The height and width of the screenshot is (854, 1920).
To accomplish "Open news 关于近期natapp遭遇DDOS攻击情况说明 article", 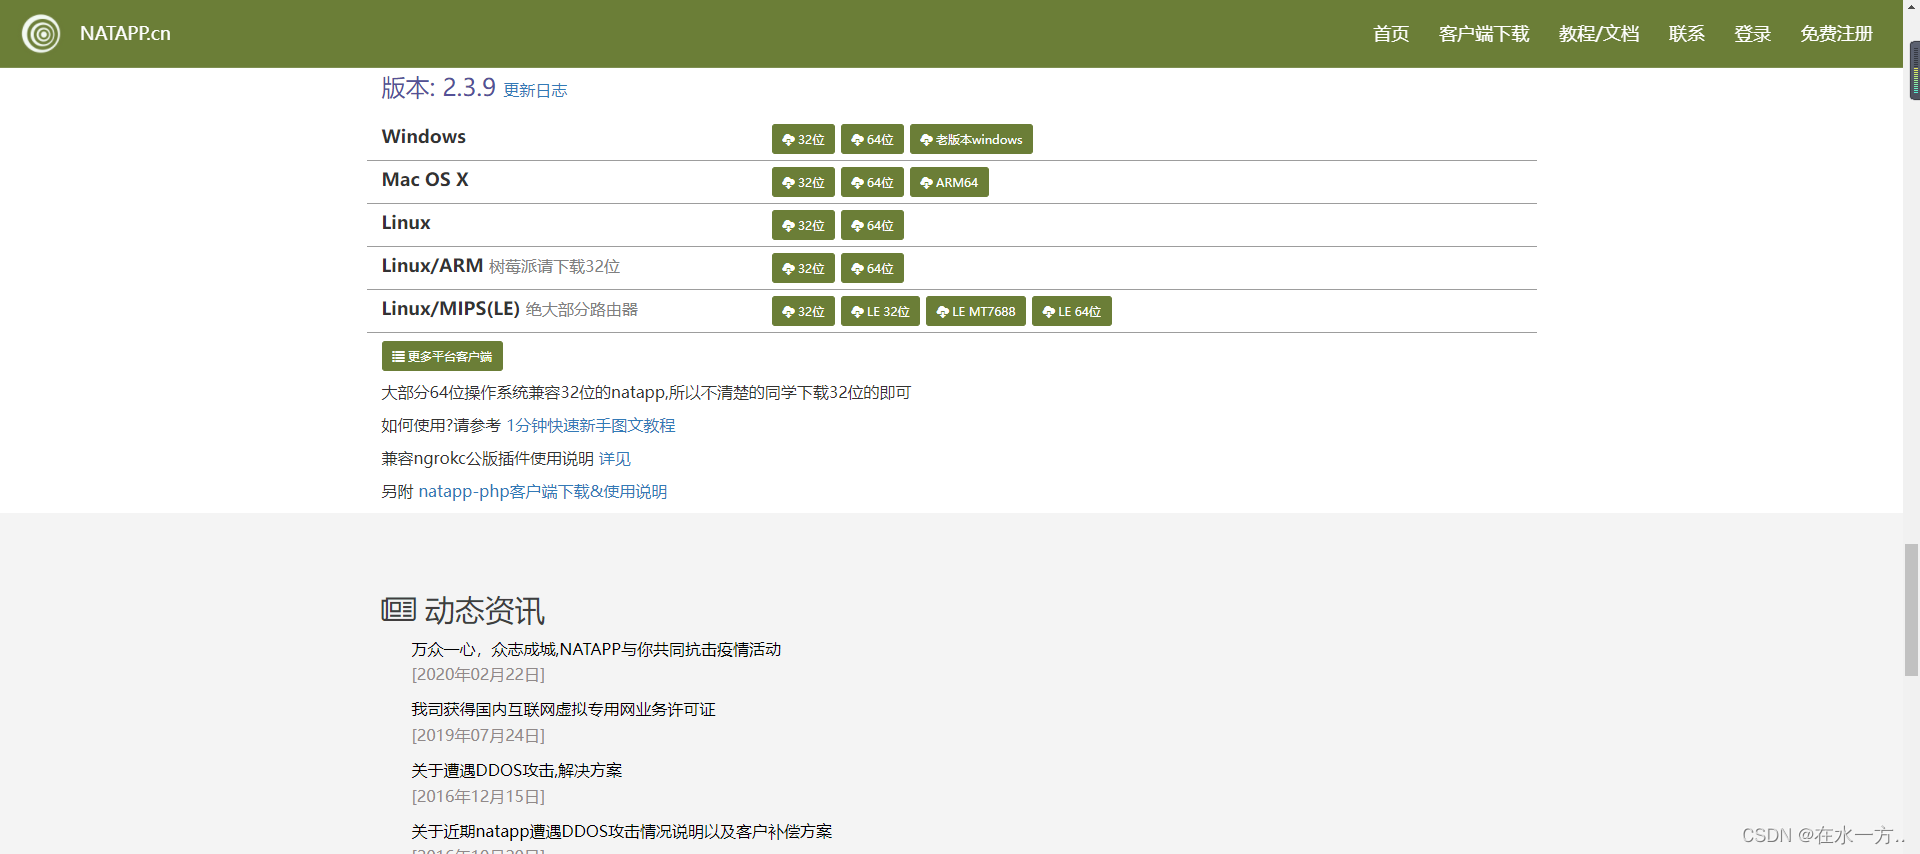I will (621, 831).
